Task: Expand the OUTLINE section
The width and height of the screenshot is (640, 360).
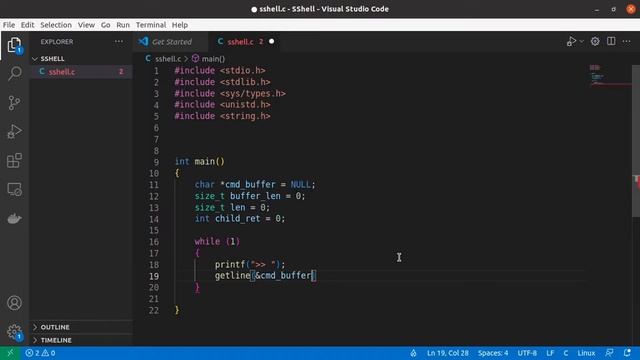Action: tap(55, 327)
